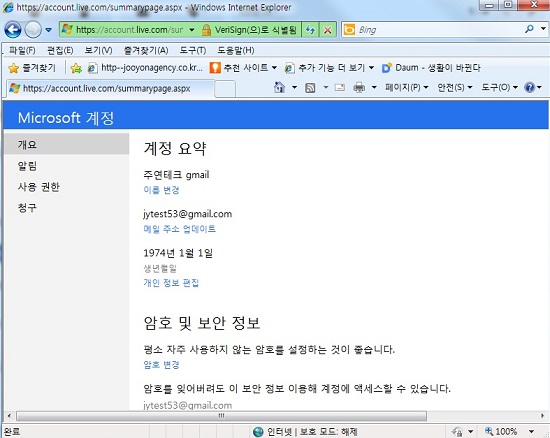This screenshot has width=550, height=438.
Task: Expand the Home button dropdown arrow
Action: 294,87
